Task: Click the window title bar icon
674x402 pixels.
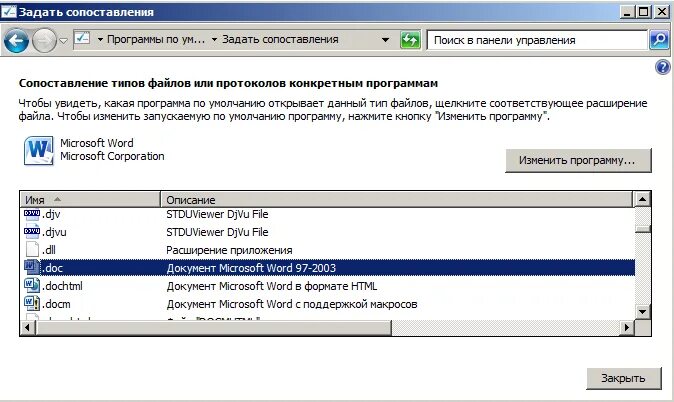Action: pos(9,12)
